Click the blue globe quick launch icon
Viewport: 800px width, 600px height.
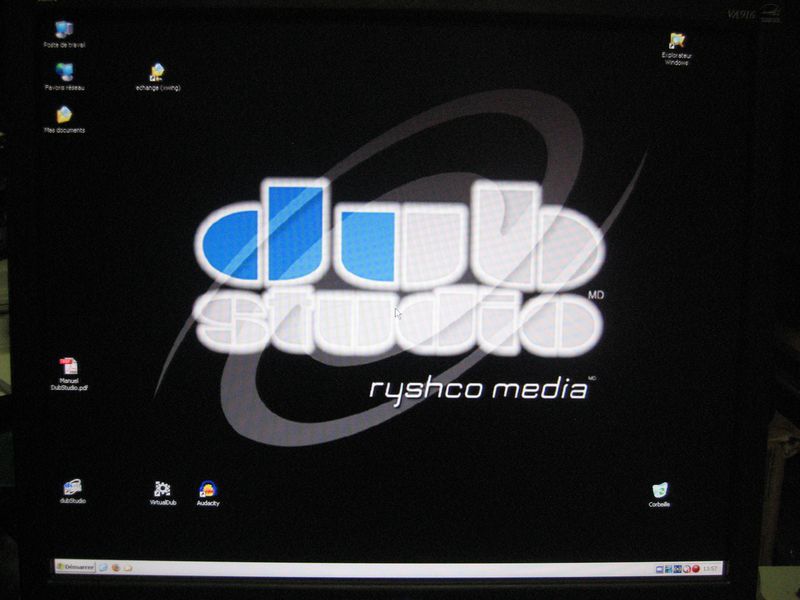(x=104, y=567)
